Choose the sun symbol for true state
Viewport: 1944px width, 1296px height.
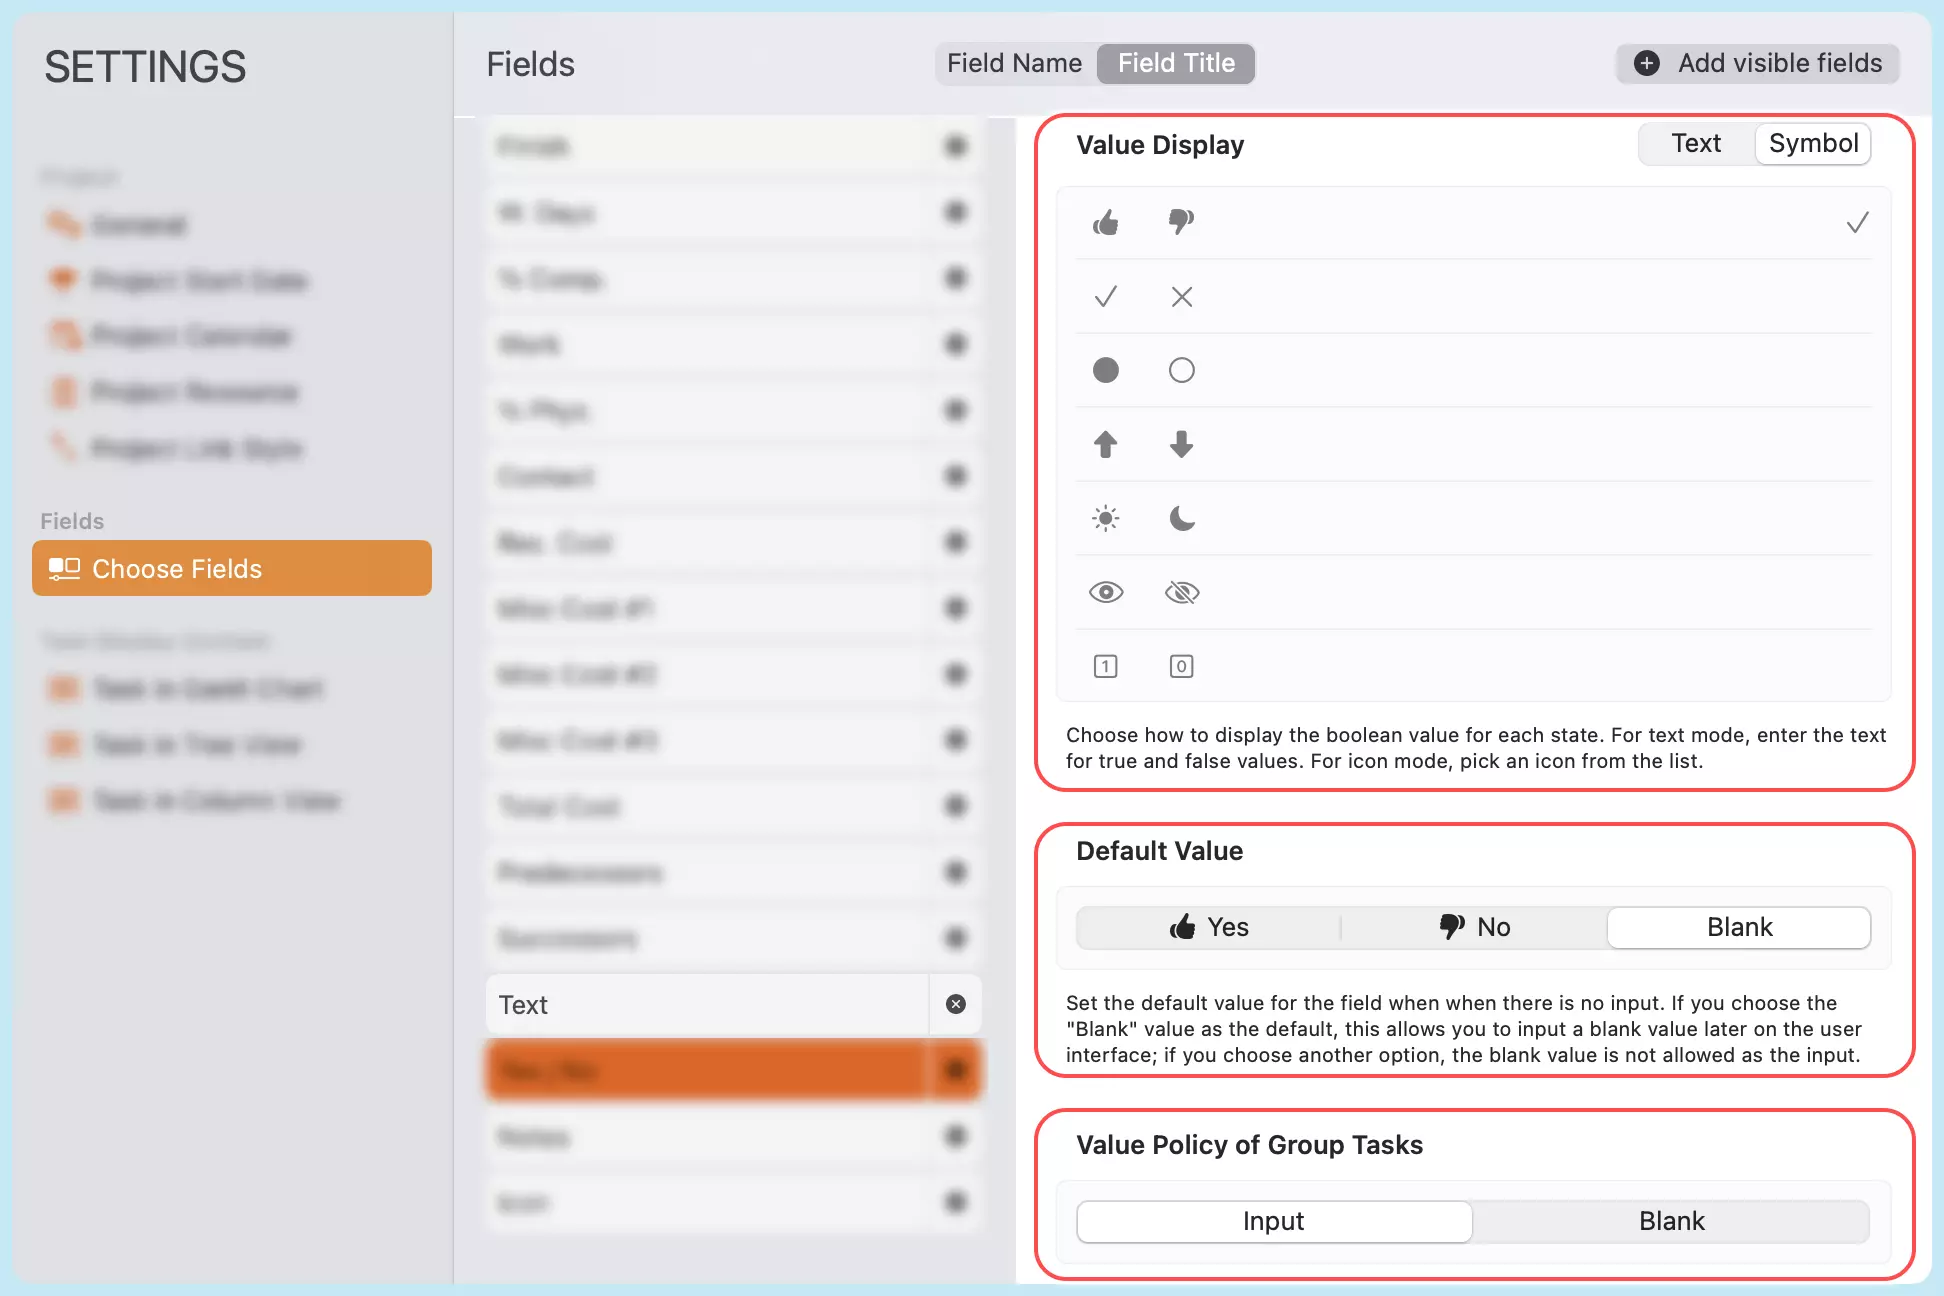coord(1105,518)
